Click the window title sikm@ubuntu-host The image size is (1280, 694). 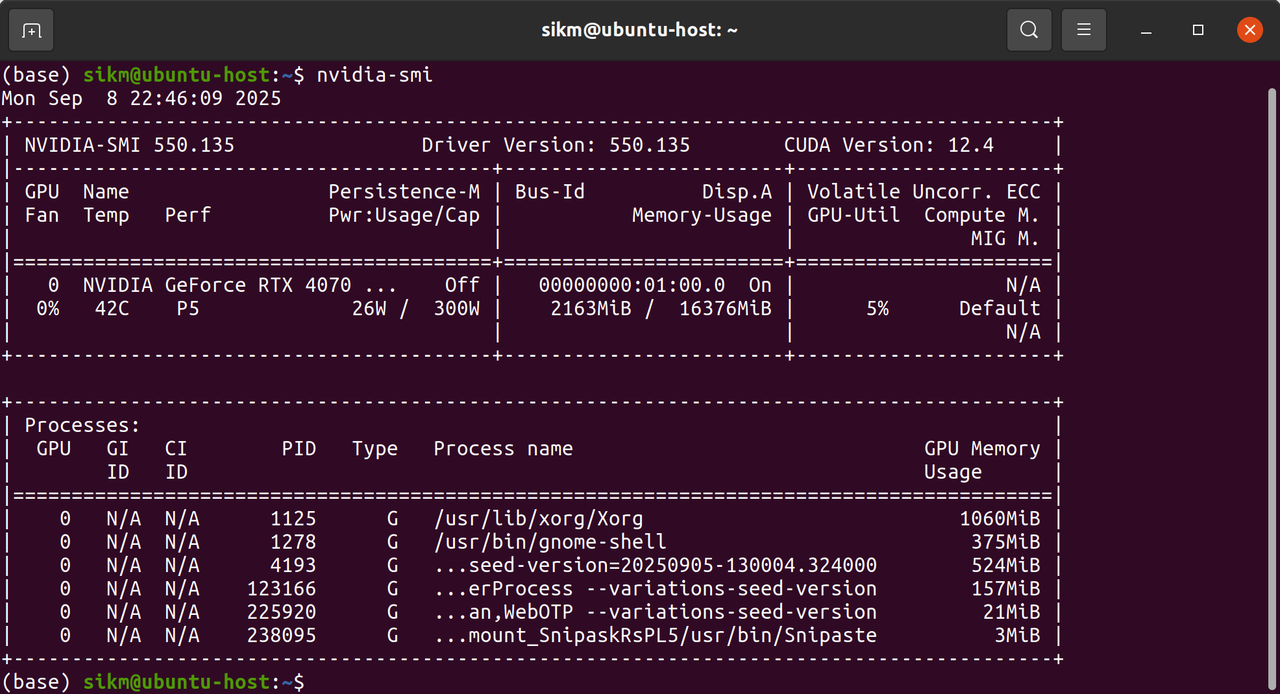(640, 30)
